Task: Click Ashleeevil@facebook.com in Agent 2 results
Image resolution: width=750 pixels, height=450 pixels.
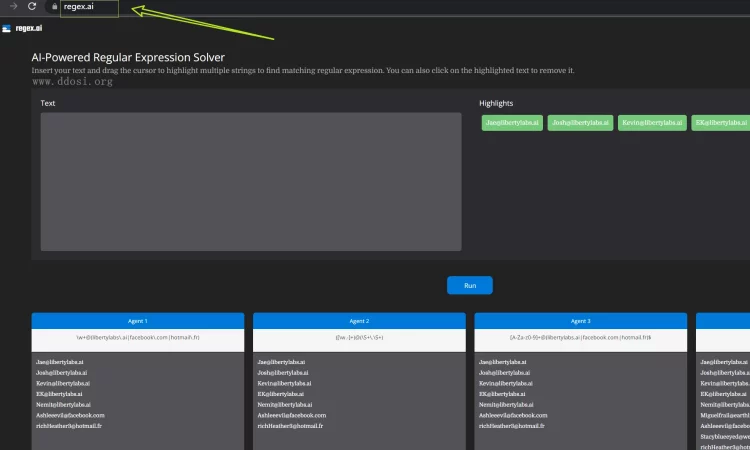Action: [x=292, y=415]
